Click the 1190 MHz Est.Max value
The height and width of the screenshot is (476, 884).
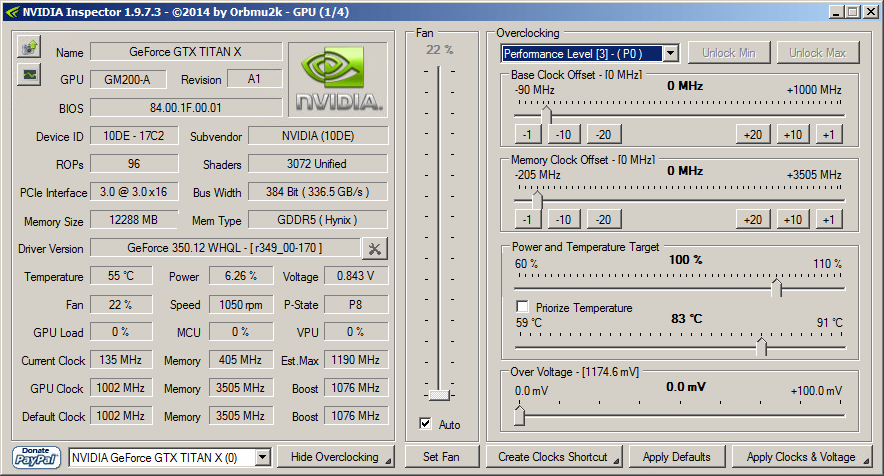click(x=356, y=360)
